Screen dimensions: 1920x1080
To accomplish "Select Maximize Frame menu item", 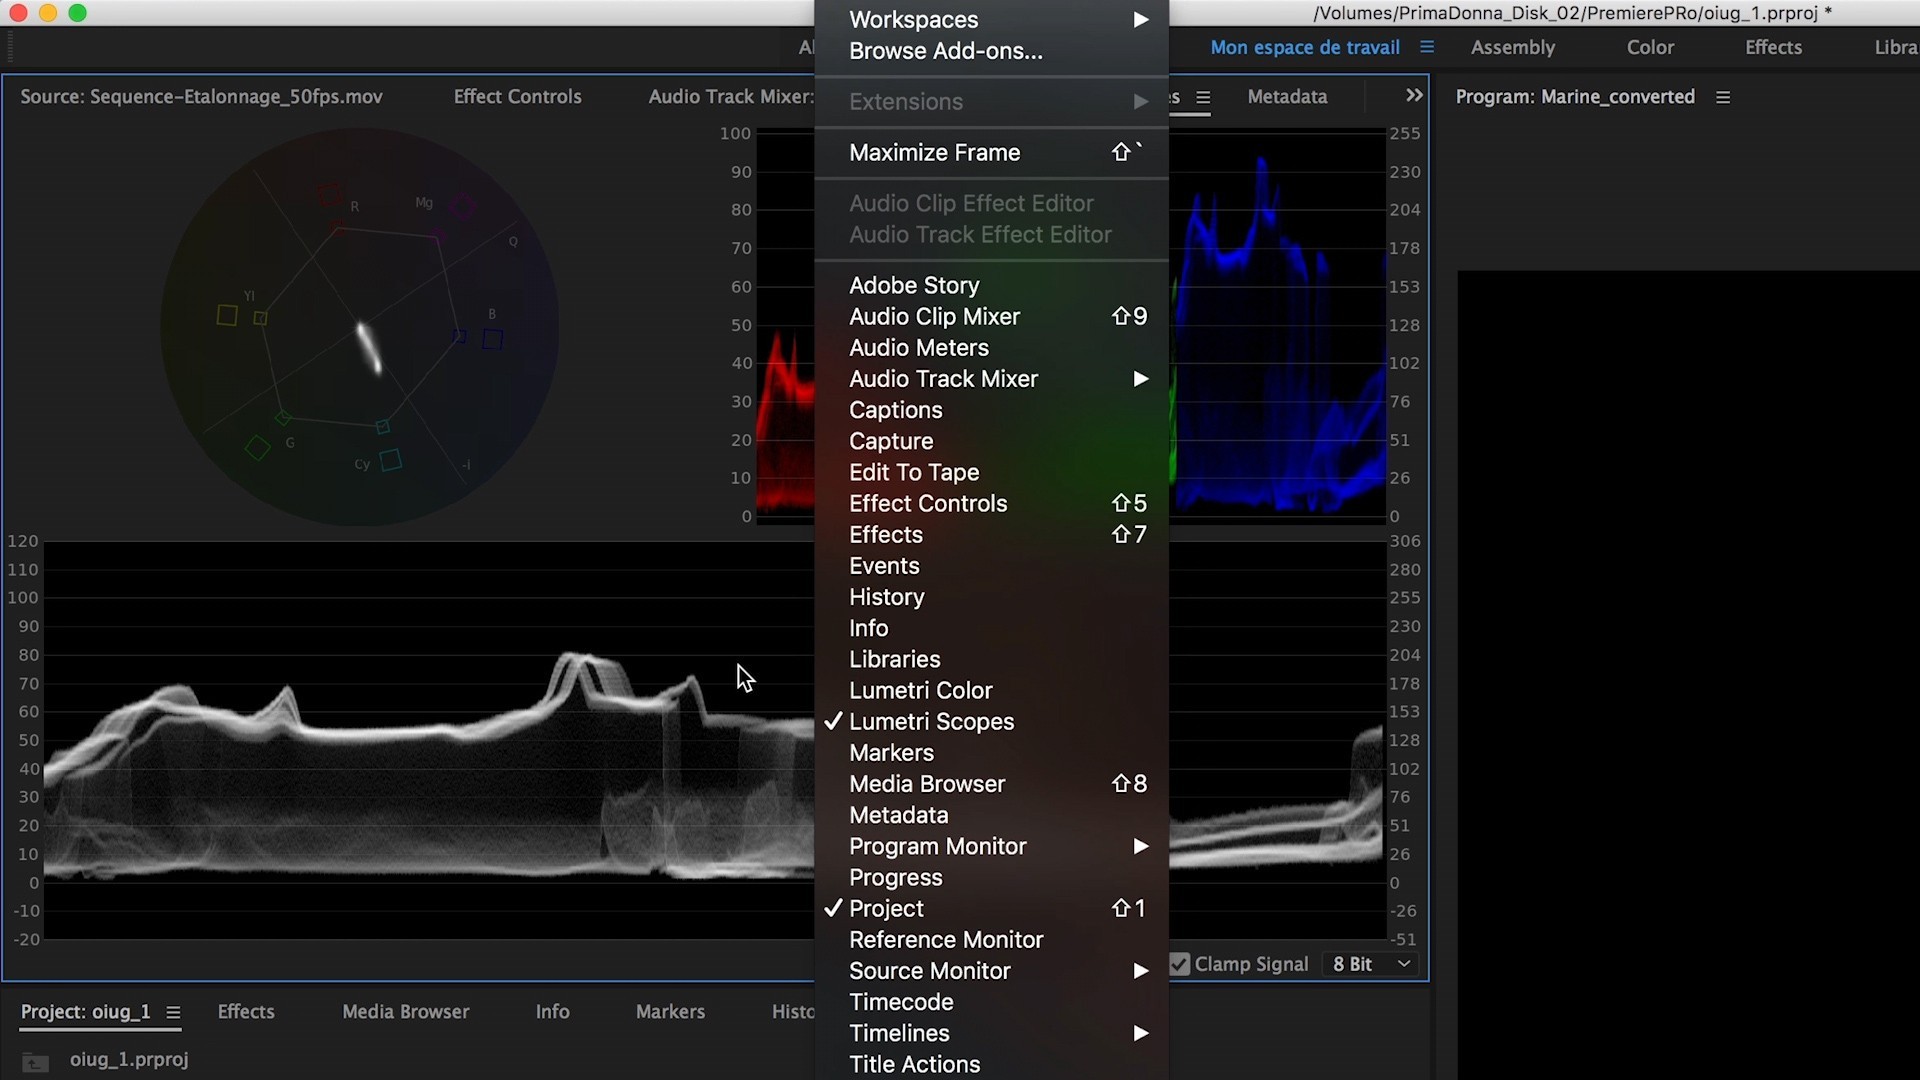I will click(992, 153).
